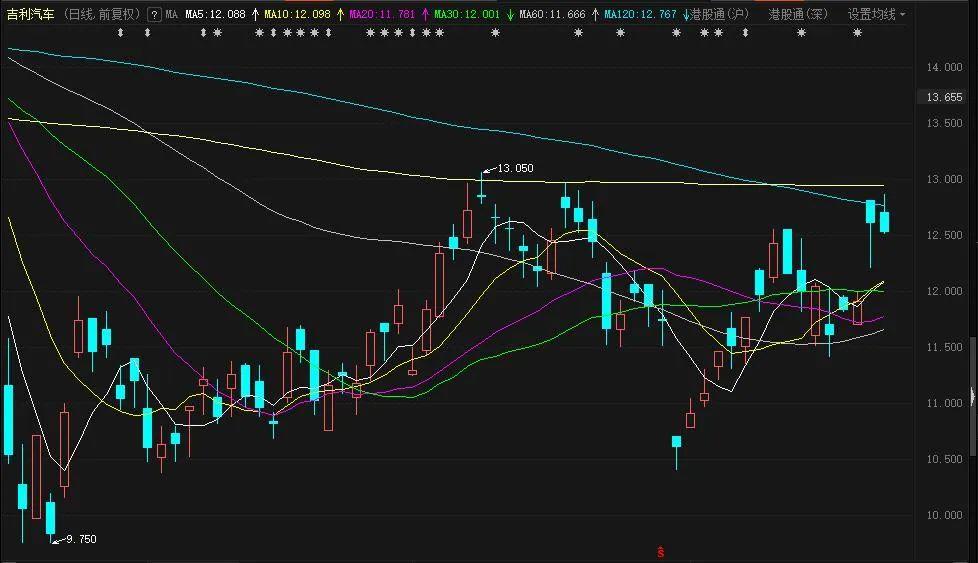The width and height of the screenshot is (978, 563).
Task: Switch to the 港股通(沪) tab
Action: click(719, 14)
